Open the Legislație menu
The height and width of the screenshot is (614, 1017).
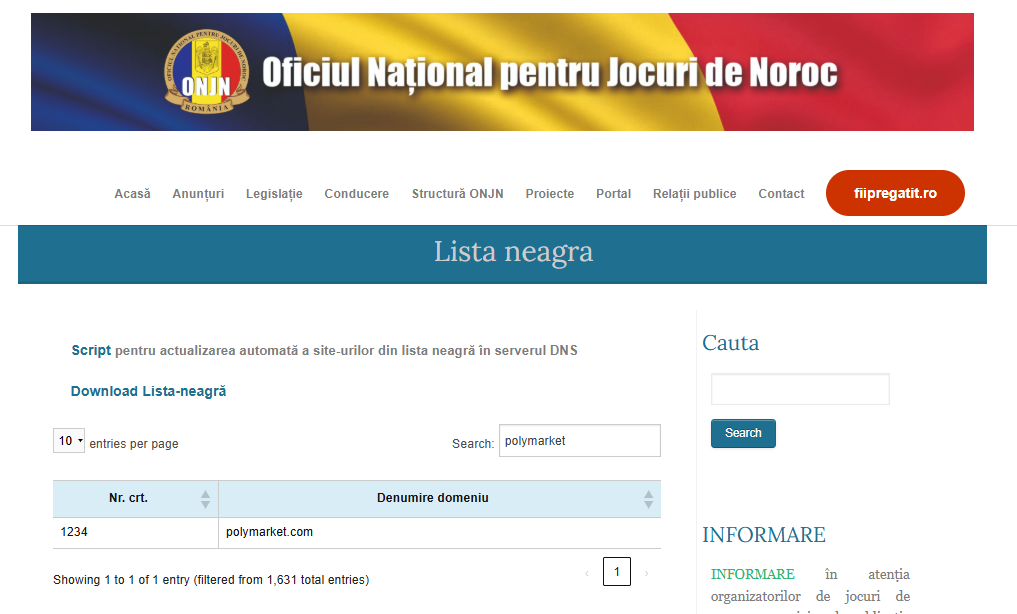pos(274,194)
